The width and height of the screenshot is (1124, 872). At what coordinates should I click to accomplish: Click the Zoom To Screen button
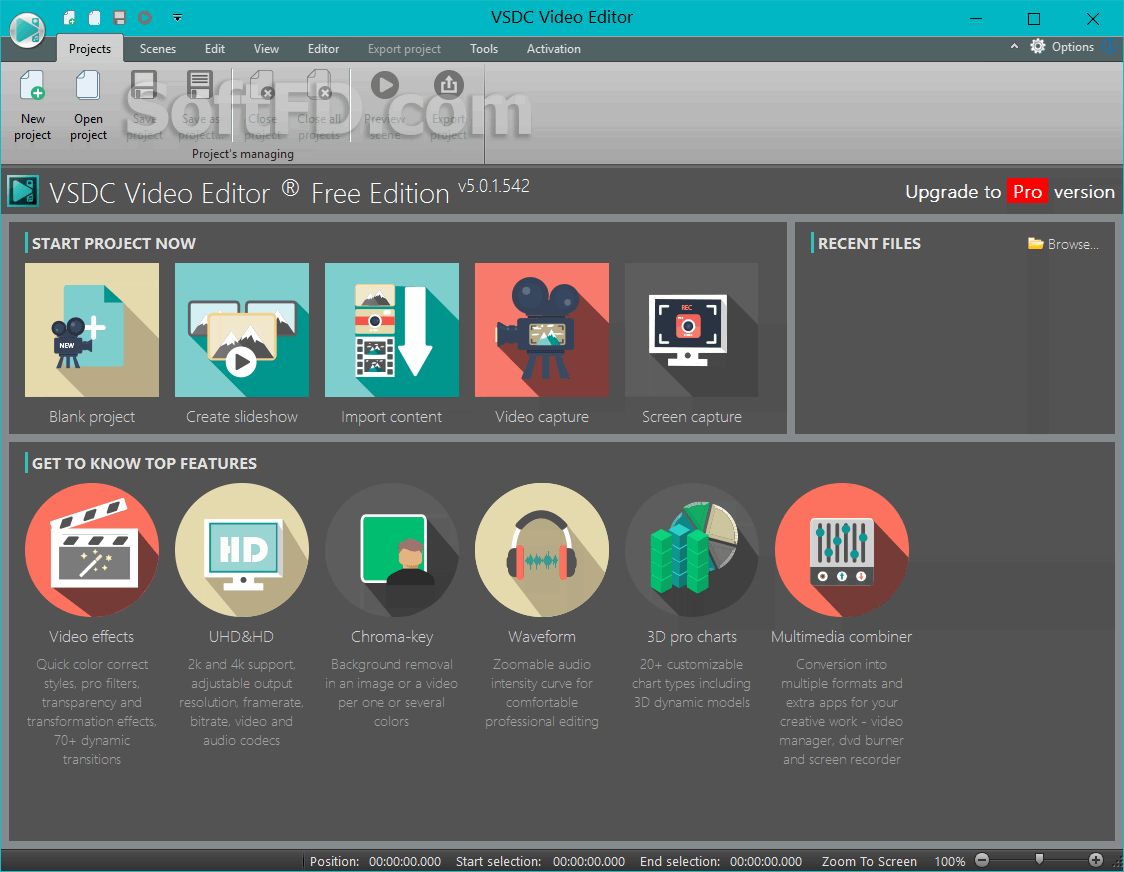click(x=869, y=861)
